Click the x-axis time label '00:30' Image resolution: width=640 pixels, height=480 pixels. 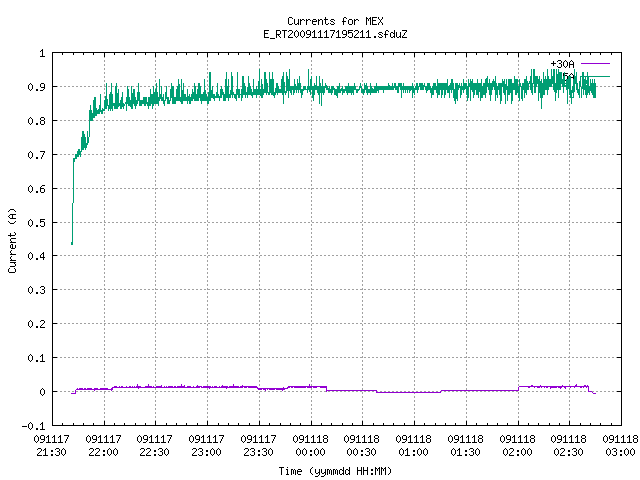coord(362,452)
